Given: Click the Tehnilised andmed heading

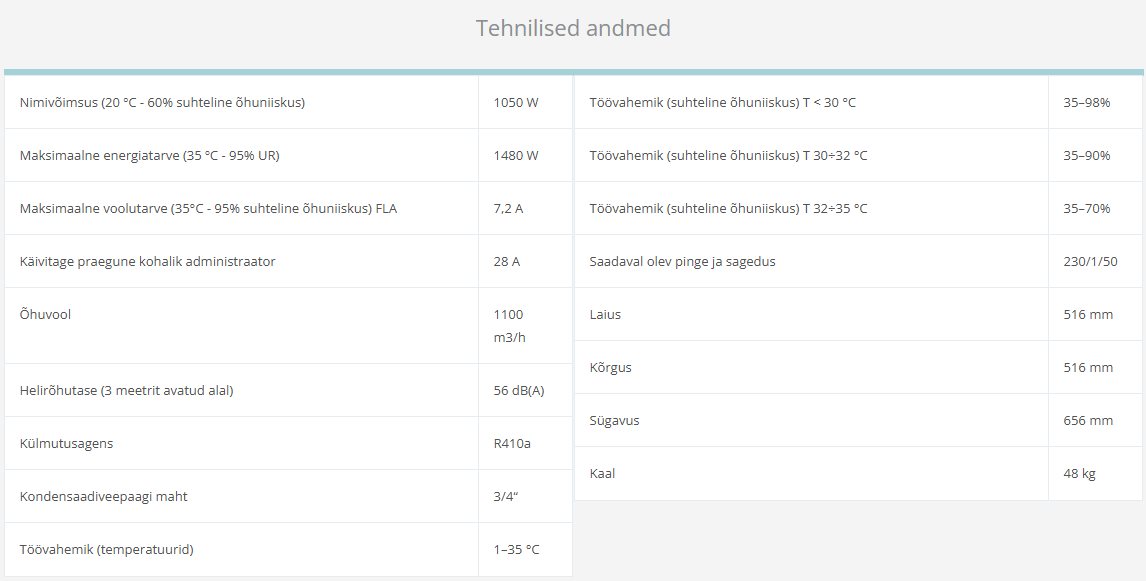Looking at the screenshot, I should coord(573,29).
